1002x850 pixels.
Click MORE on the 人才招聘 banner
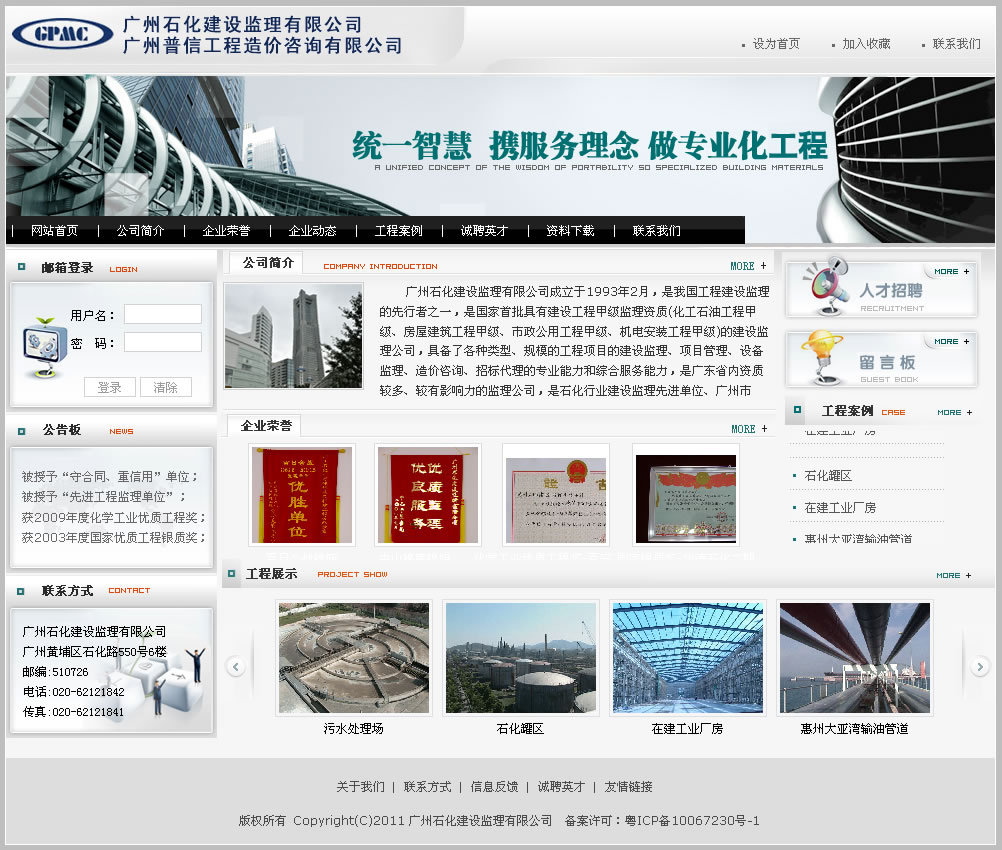(x=952, y=272)
